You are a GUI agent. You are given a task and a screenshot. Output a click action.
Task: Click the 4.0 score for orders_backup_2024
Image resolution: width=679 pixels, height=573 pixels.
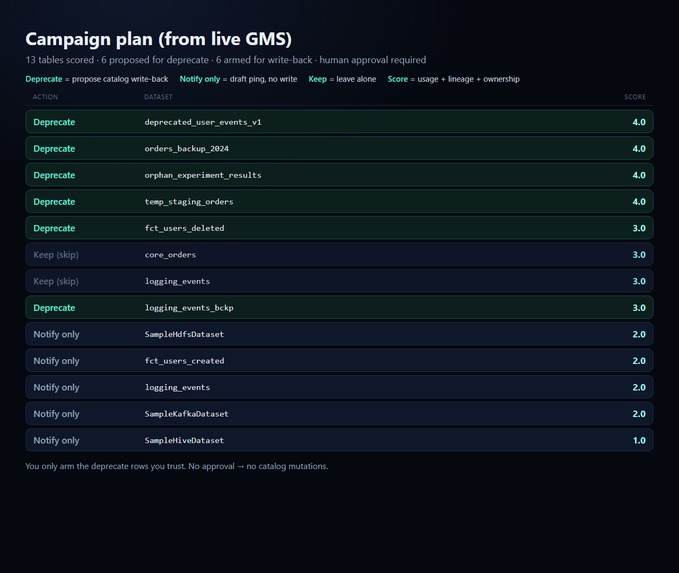pos(639,149)
